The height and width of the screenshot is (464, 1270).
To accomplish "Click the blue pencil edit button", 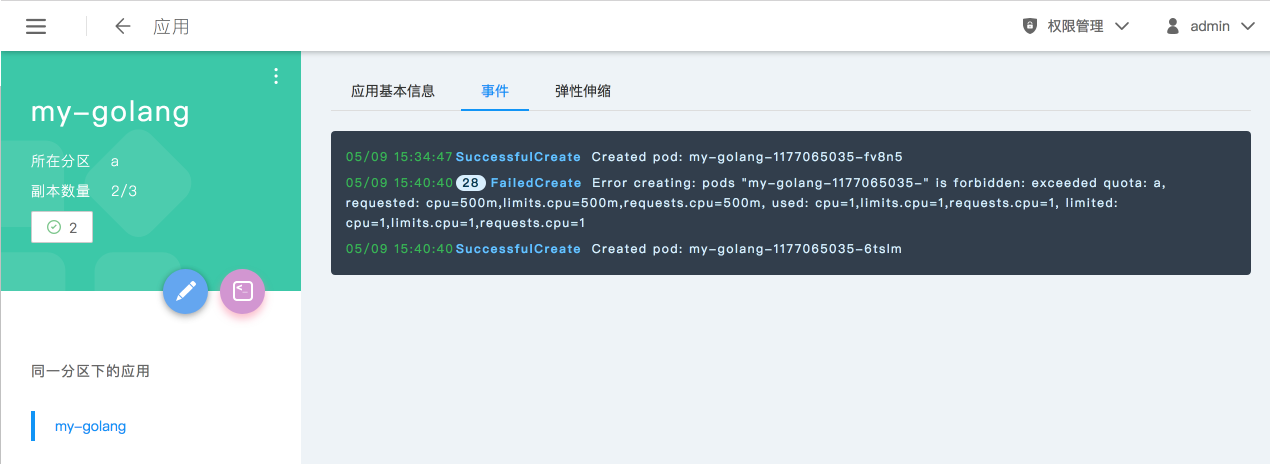I will [185, 291].
